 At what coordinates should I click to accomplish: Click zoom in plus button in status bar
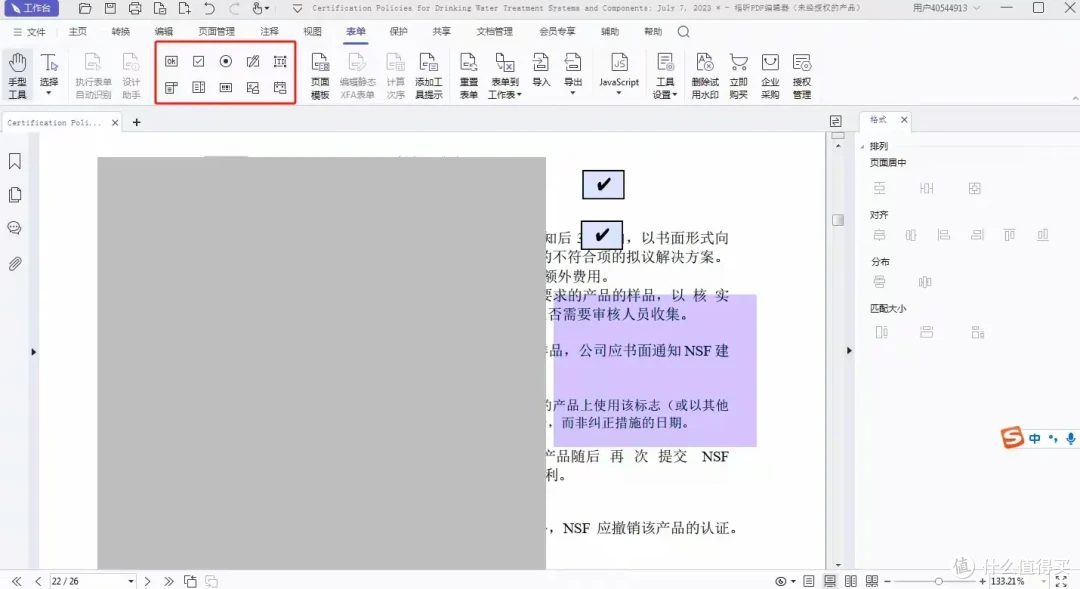pyautogui.click(x=983, y=581)
